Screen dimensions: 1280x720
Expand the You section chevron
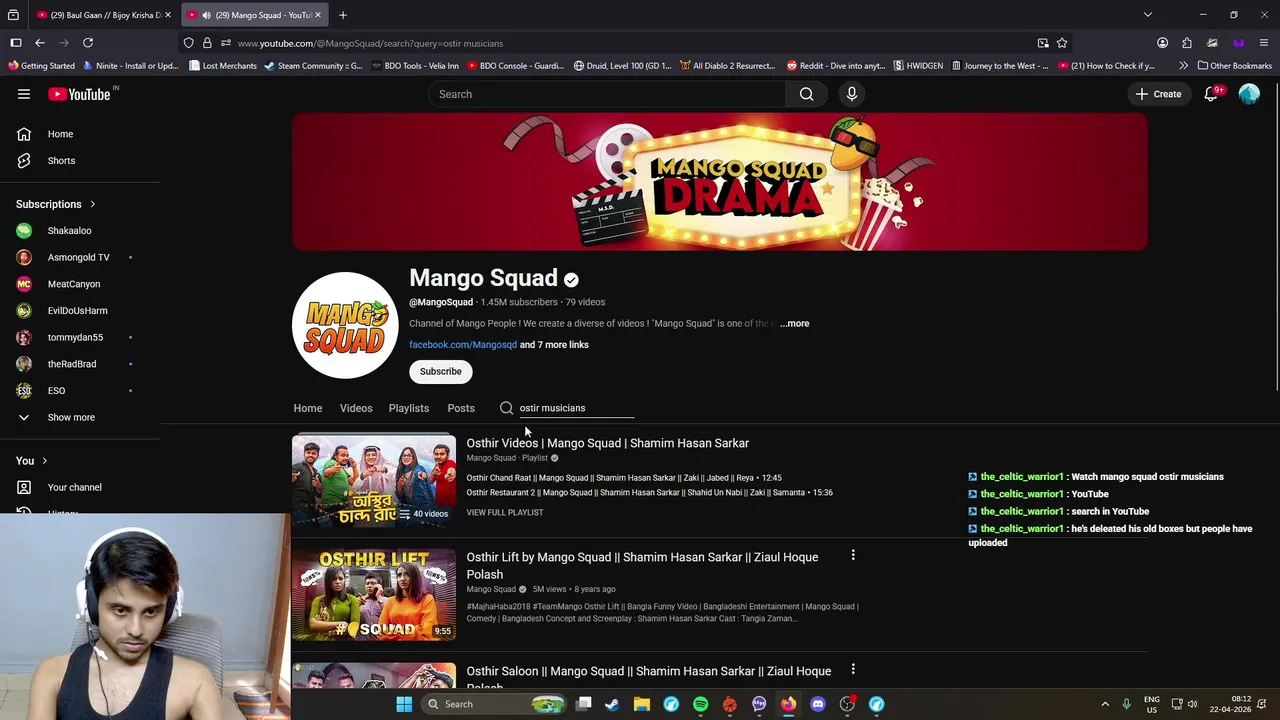(44, 461)
